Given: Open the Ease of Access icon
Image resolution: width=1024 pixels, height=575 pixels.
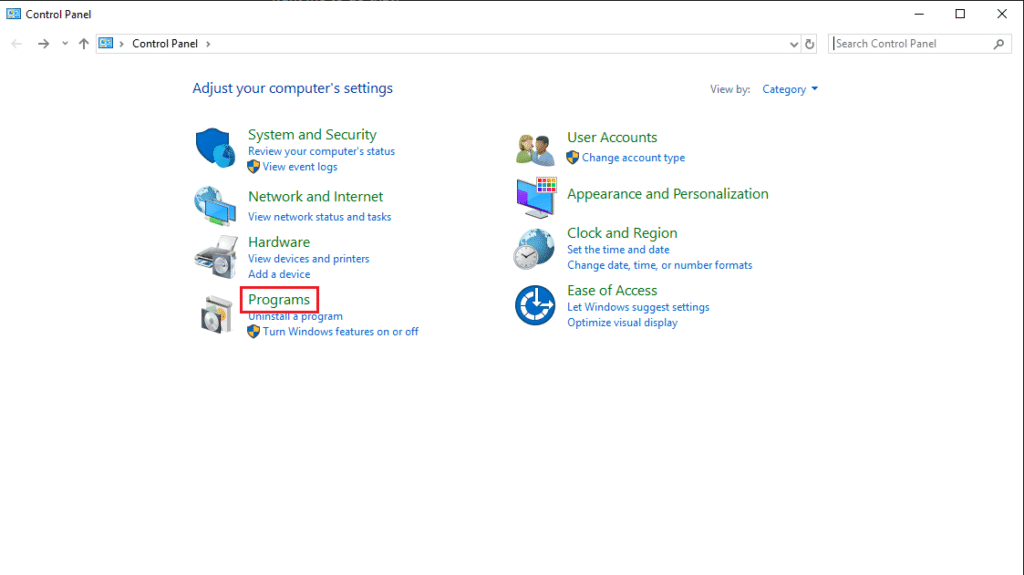Looking at the screenshot, I should pos(535,305).
